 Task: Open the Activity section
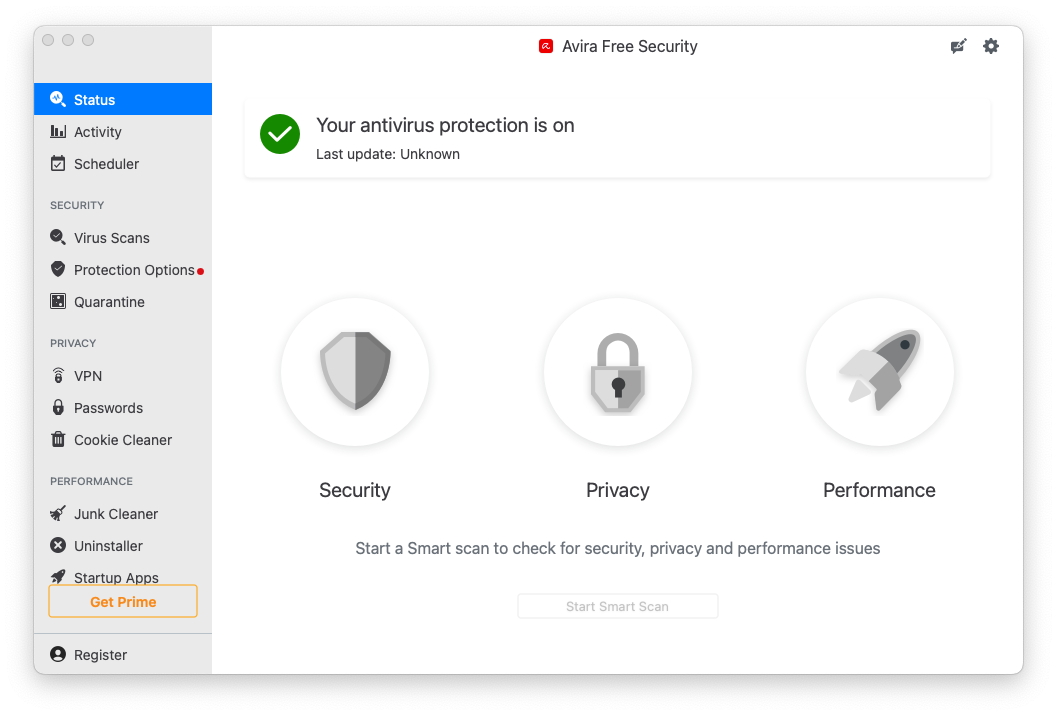[97, 132]
